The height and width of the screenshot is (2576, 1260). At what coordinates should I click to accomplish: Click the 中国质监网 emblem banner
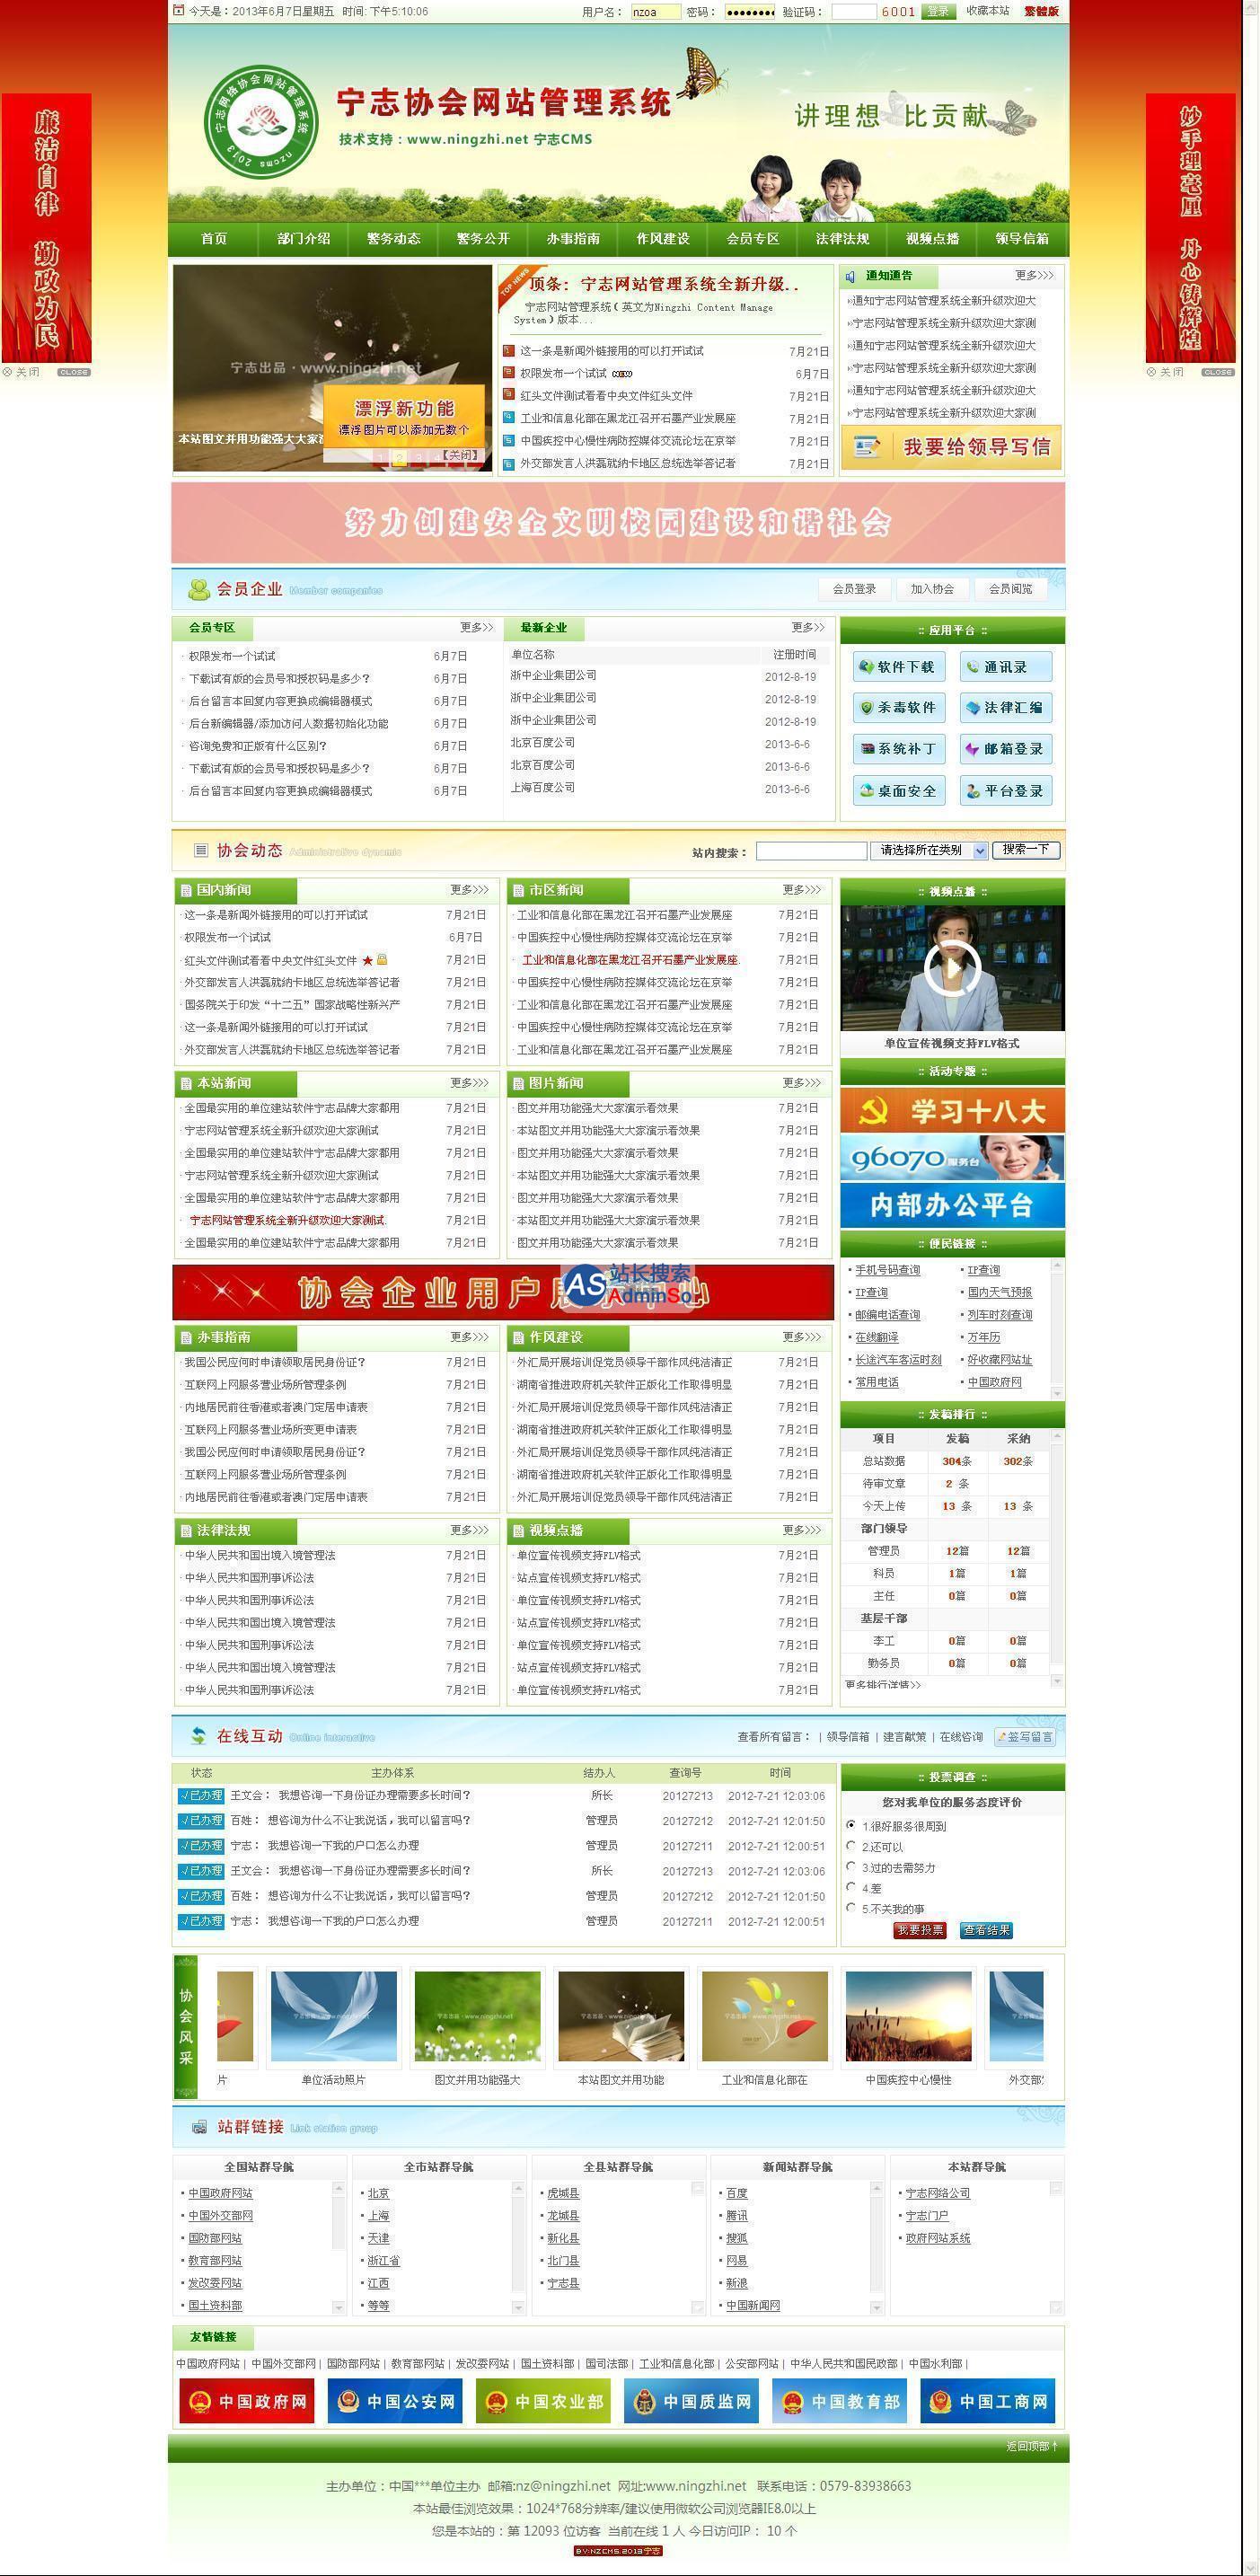tap(691, 2401)
